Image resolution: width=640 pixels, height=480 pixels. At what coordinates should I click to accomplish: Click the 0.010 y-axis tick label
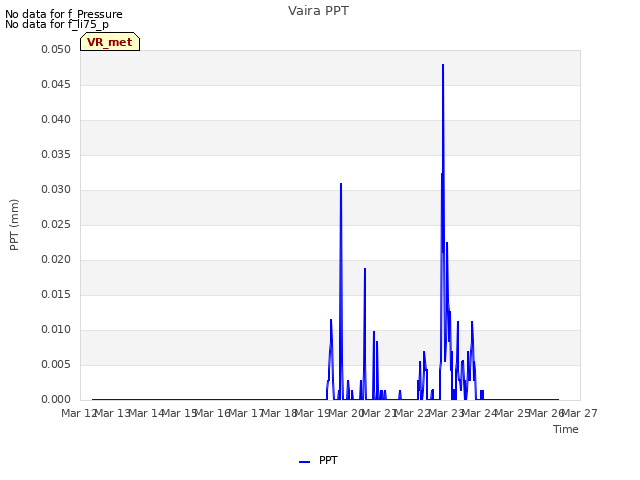point(56,330)
